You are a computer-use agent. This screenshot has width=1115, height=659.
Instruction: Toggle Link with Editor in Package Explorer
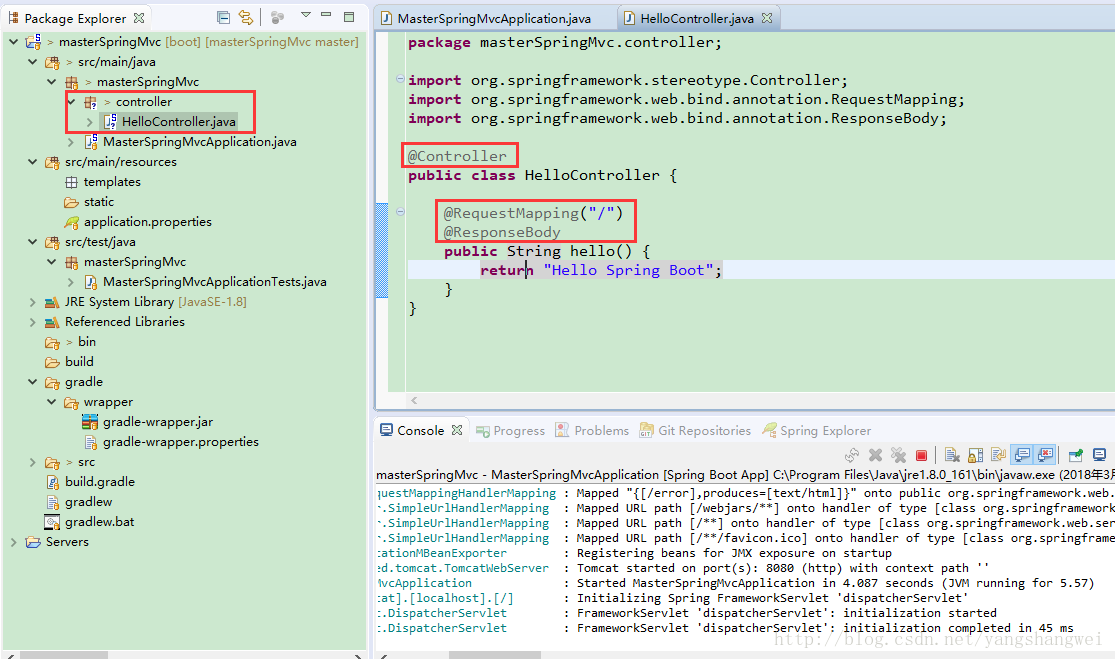click(x=245, y=17)
